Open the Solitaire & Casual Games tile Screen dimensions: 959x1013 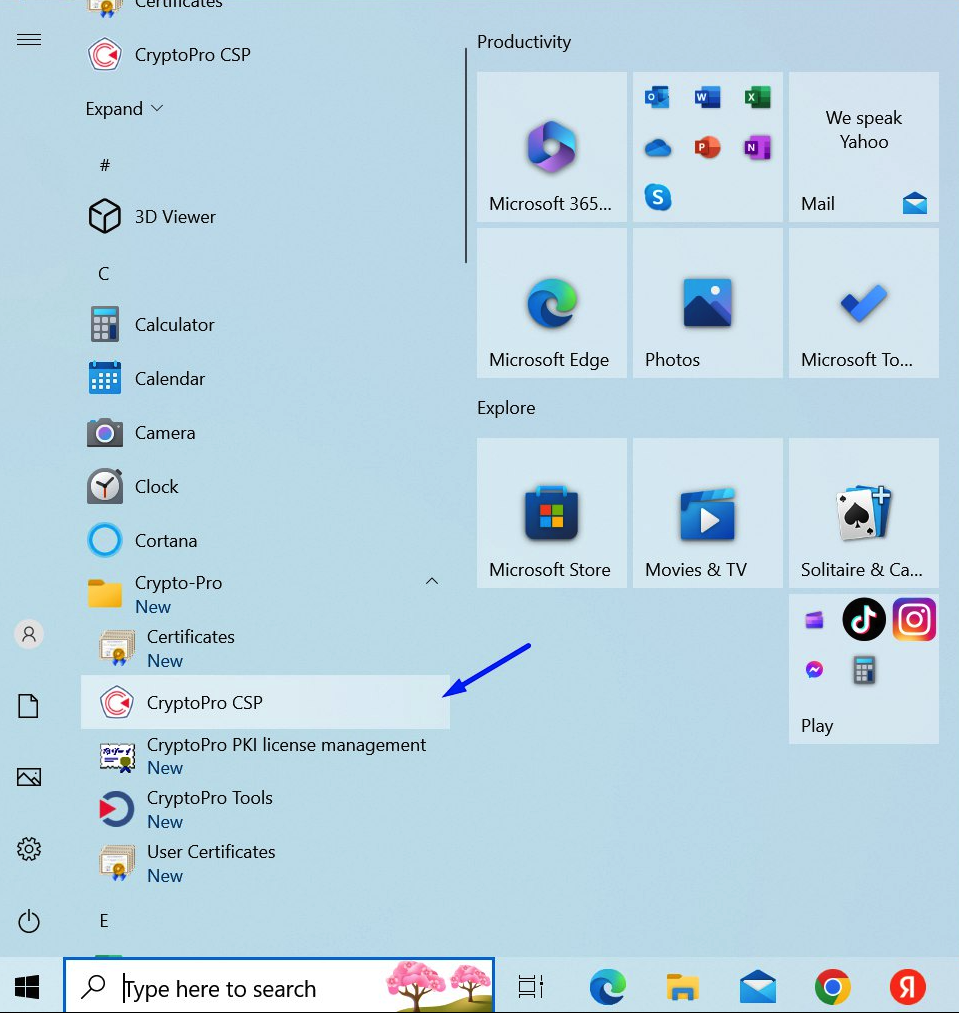[x=863, y=513]
